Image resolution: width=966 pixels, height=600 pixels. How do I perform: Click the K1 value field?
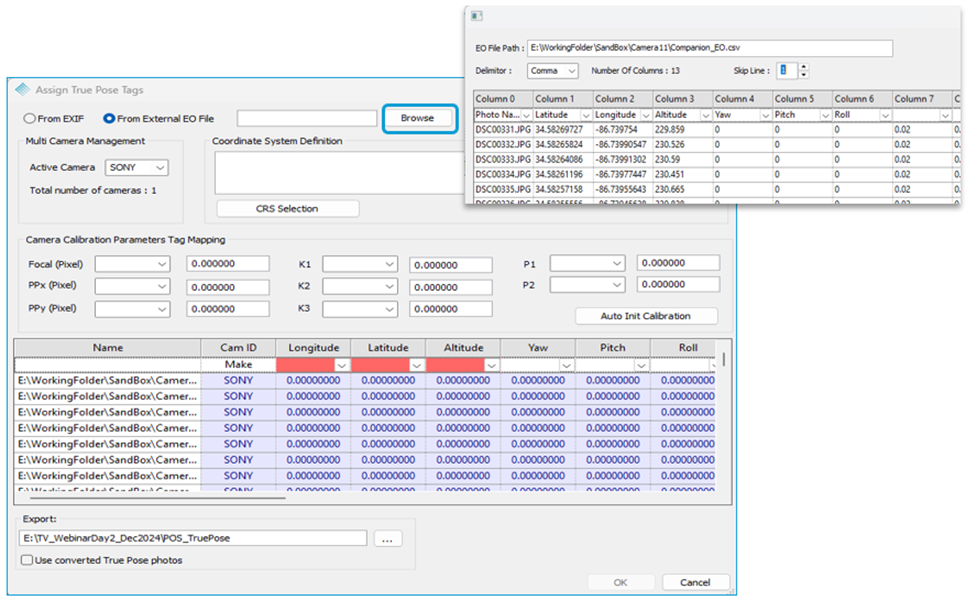(451, 265)
